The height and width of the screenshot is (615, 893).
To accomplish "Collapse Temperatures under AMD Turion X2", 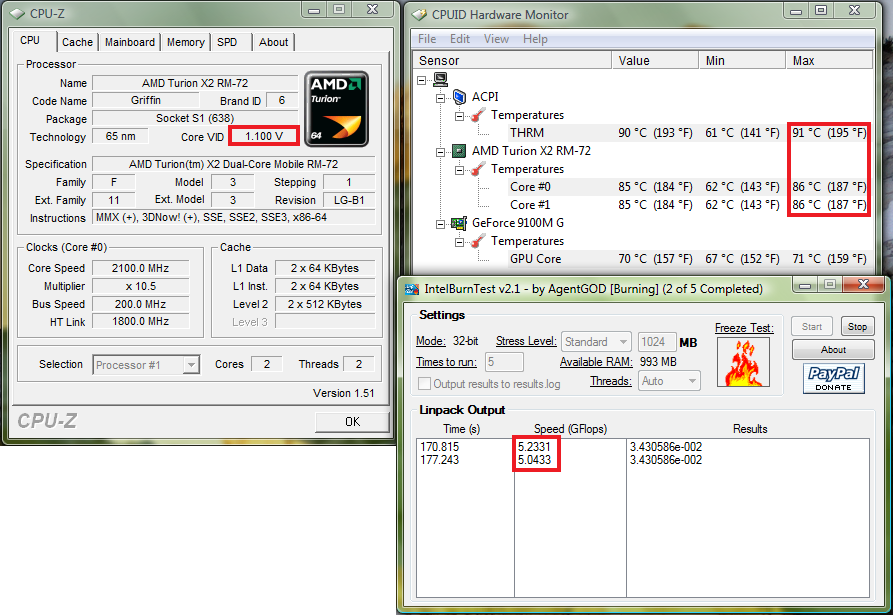I will point(459,170).
